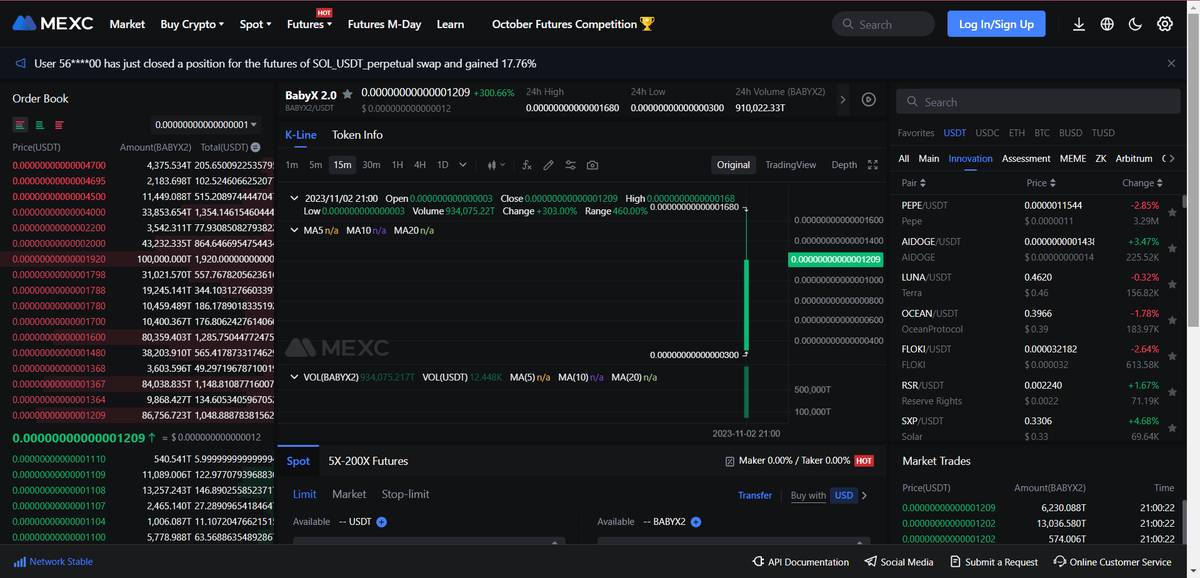
Task: Switch theme using the moon icon
Action: pos(1135,24)
